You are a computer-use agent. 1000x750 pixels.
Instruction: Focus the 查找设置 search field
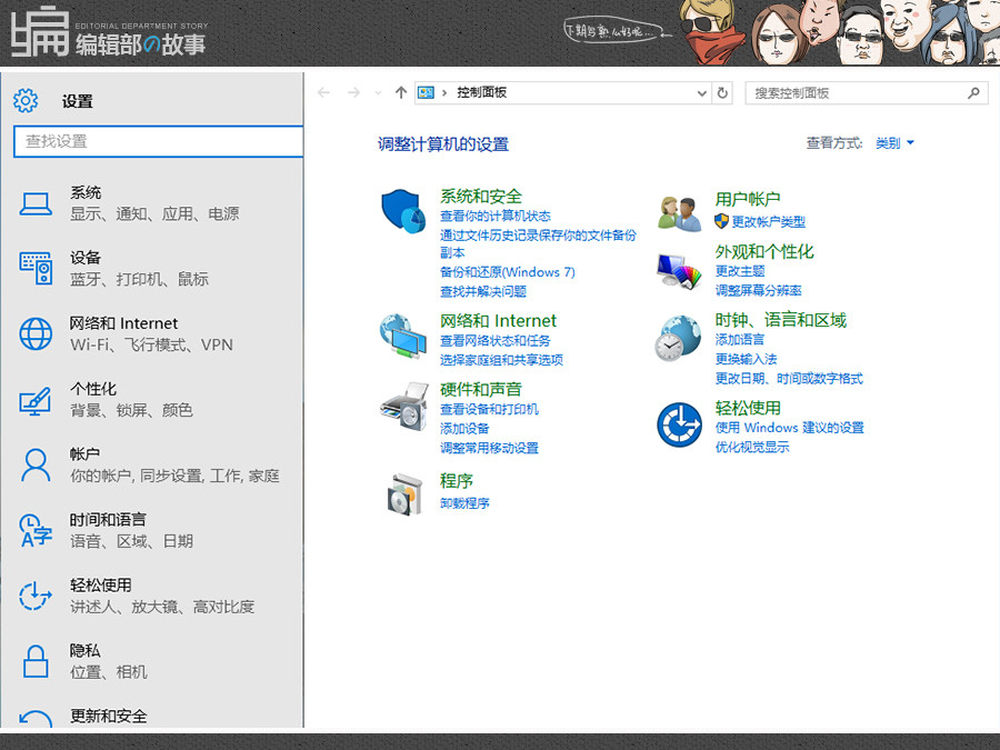[x=158, y=141]
